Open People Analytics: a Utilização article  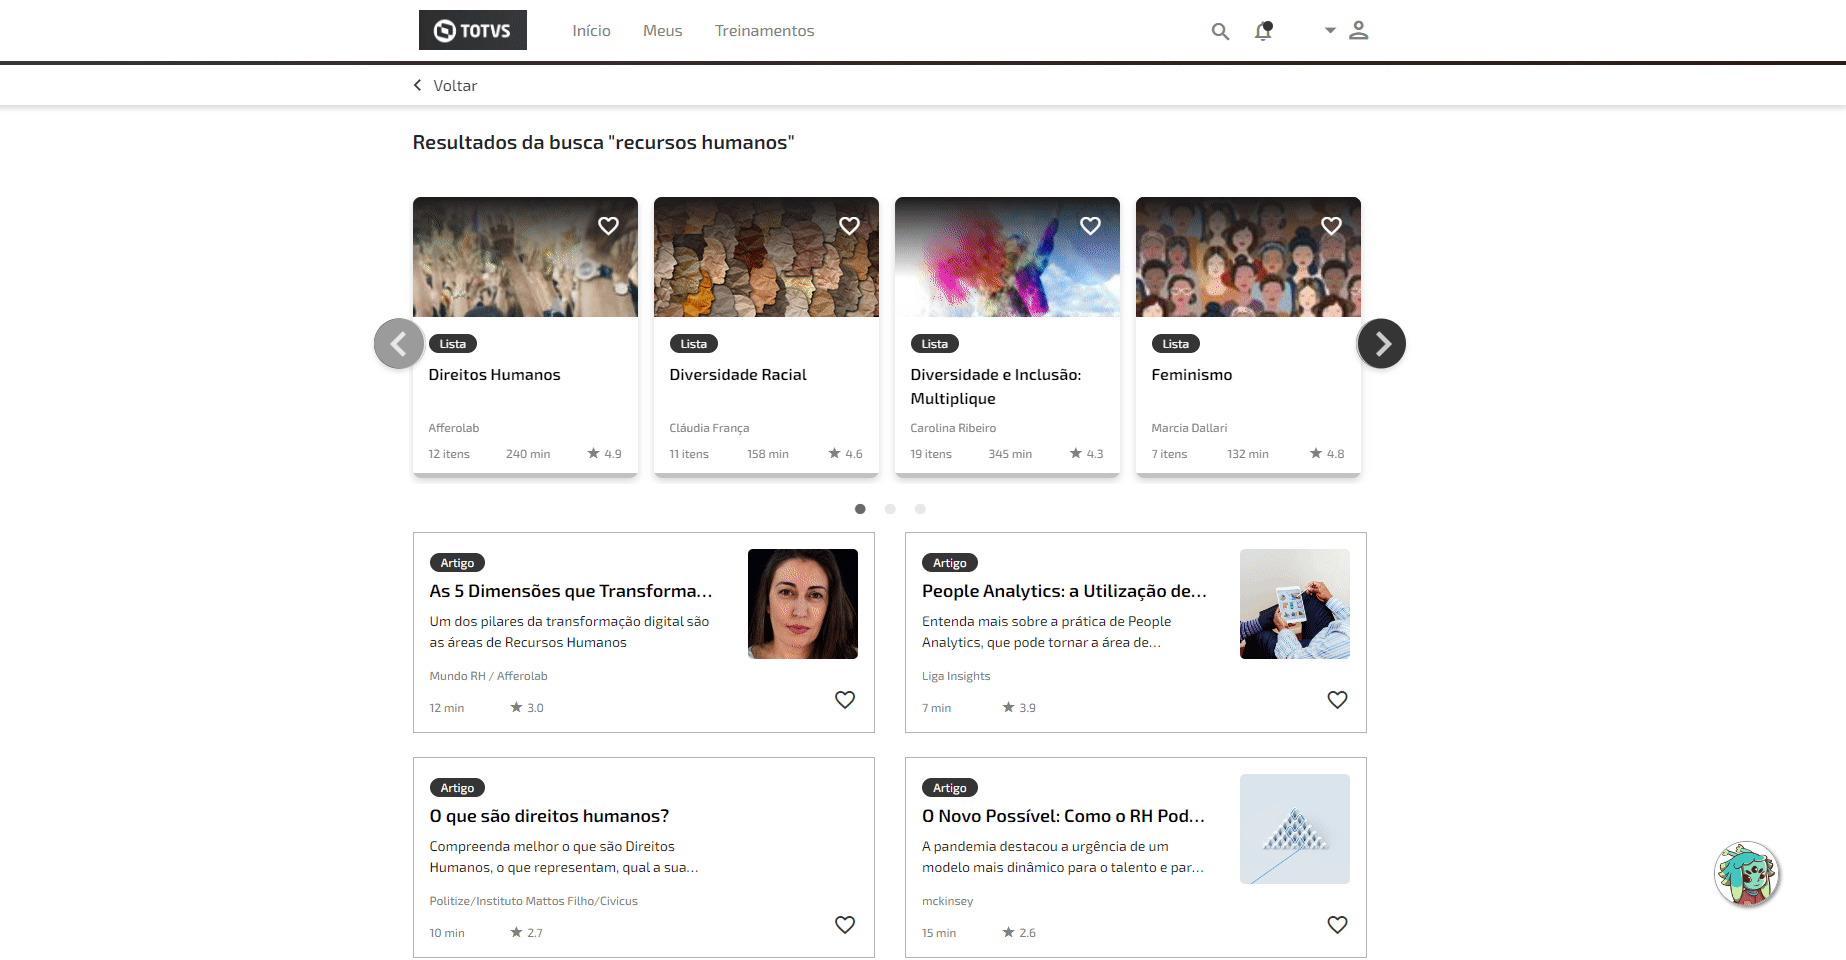tap(1064, 591)
